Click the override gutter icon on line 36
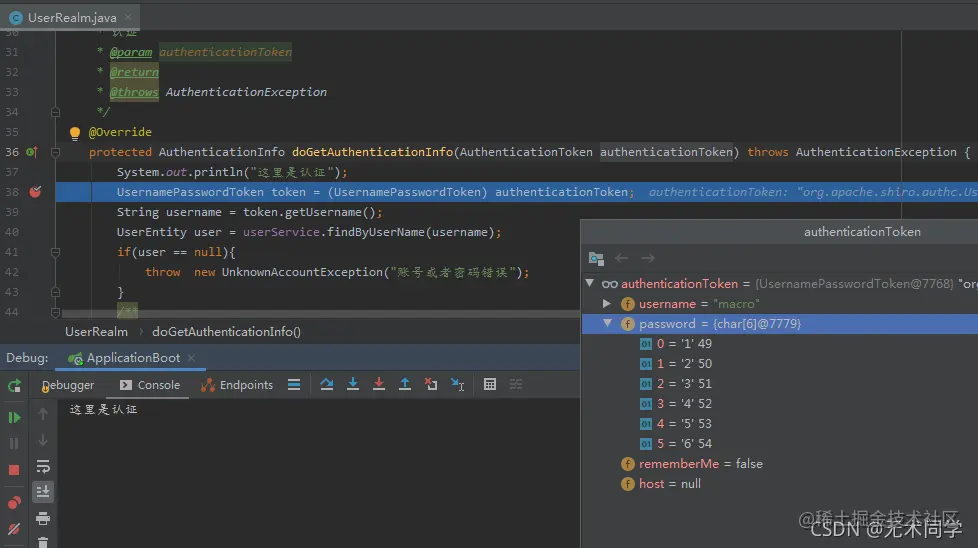Image resolution: width=978 pixels, height=548 pixels. pos(31,152)
